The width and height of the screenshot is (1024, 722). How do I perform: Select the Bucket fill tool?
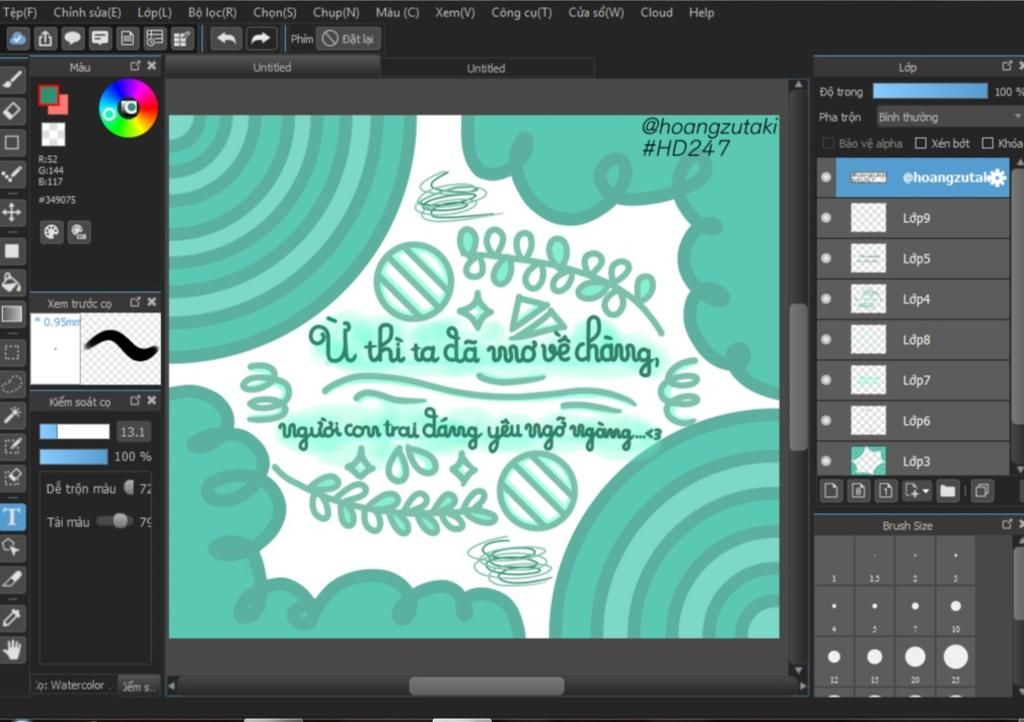[12, 282]
